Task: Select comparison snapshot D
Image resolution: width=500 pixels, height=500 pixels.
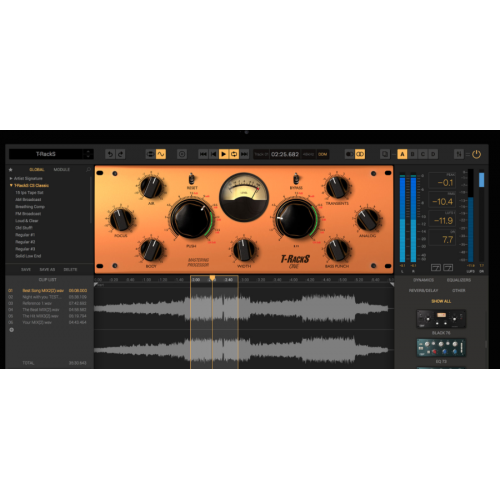Action: click(433, 154)
